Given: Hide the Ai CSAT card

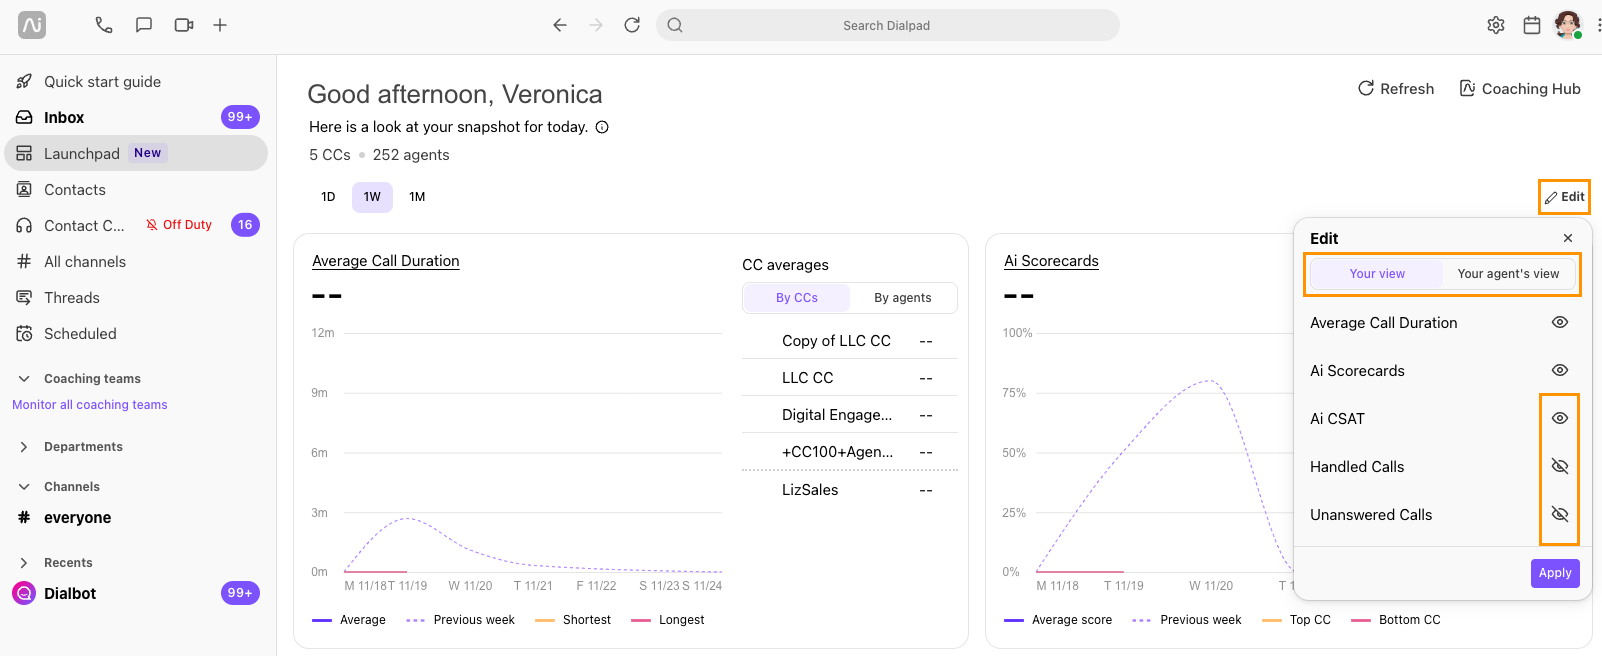Looking at the screenshot, I should 1560,418.
